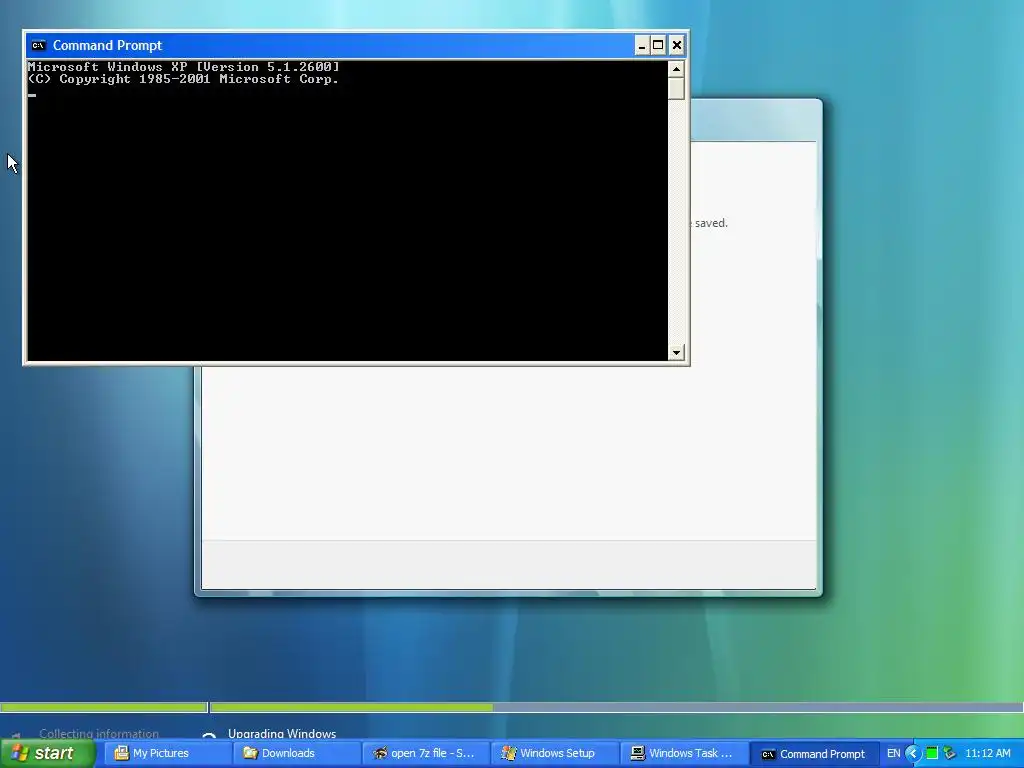
Task: Click the setup progress bar at bottom
Action: click(x=512, y=707)
